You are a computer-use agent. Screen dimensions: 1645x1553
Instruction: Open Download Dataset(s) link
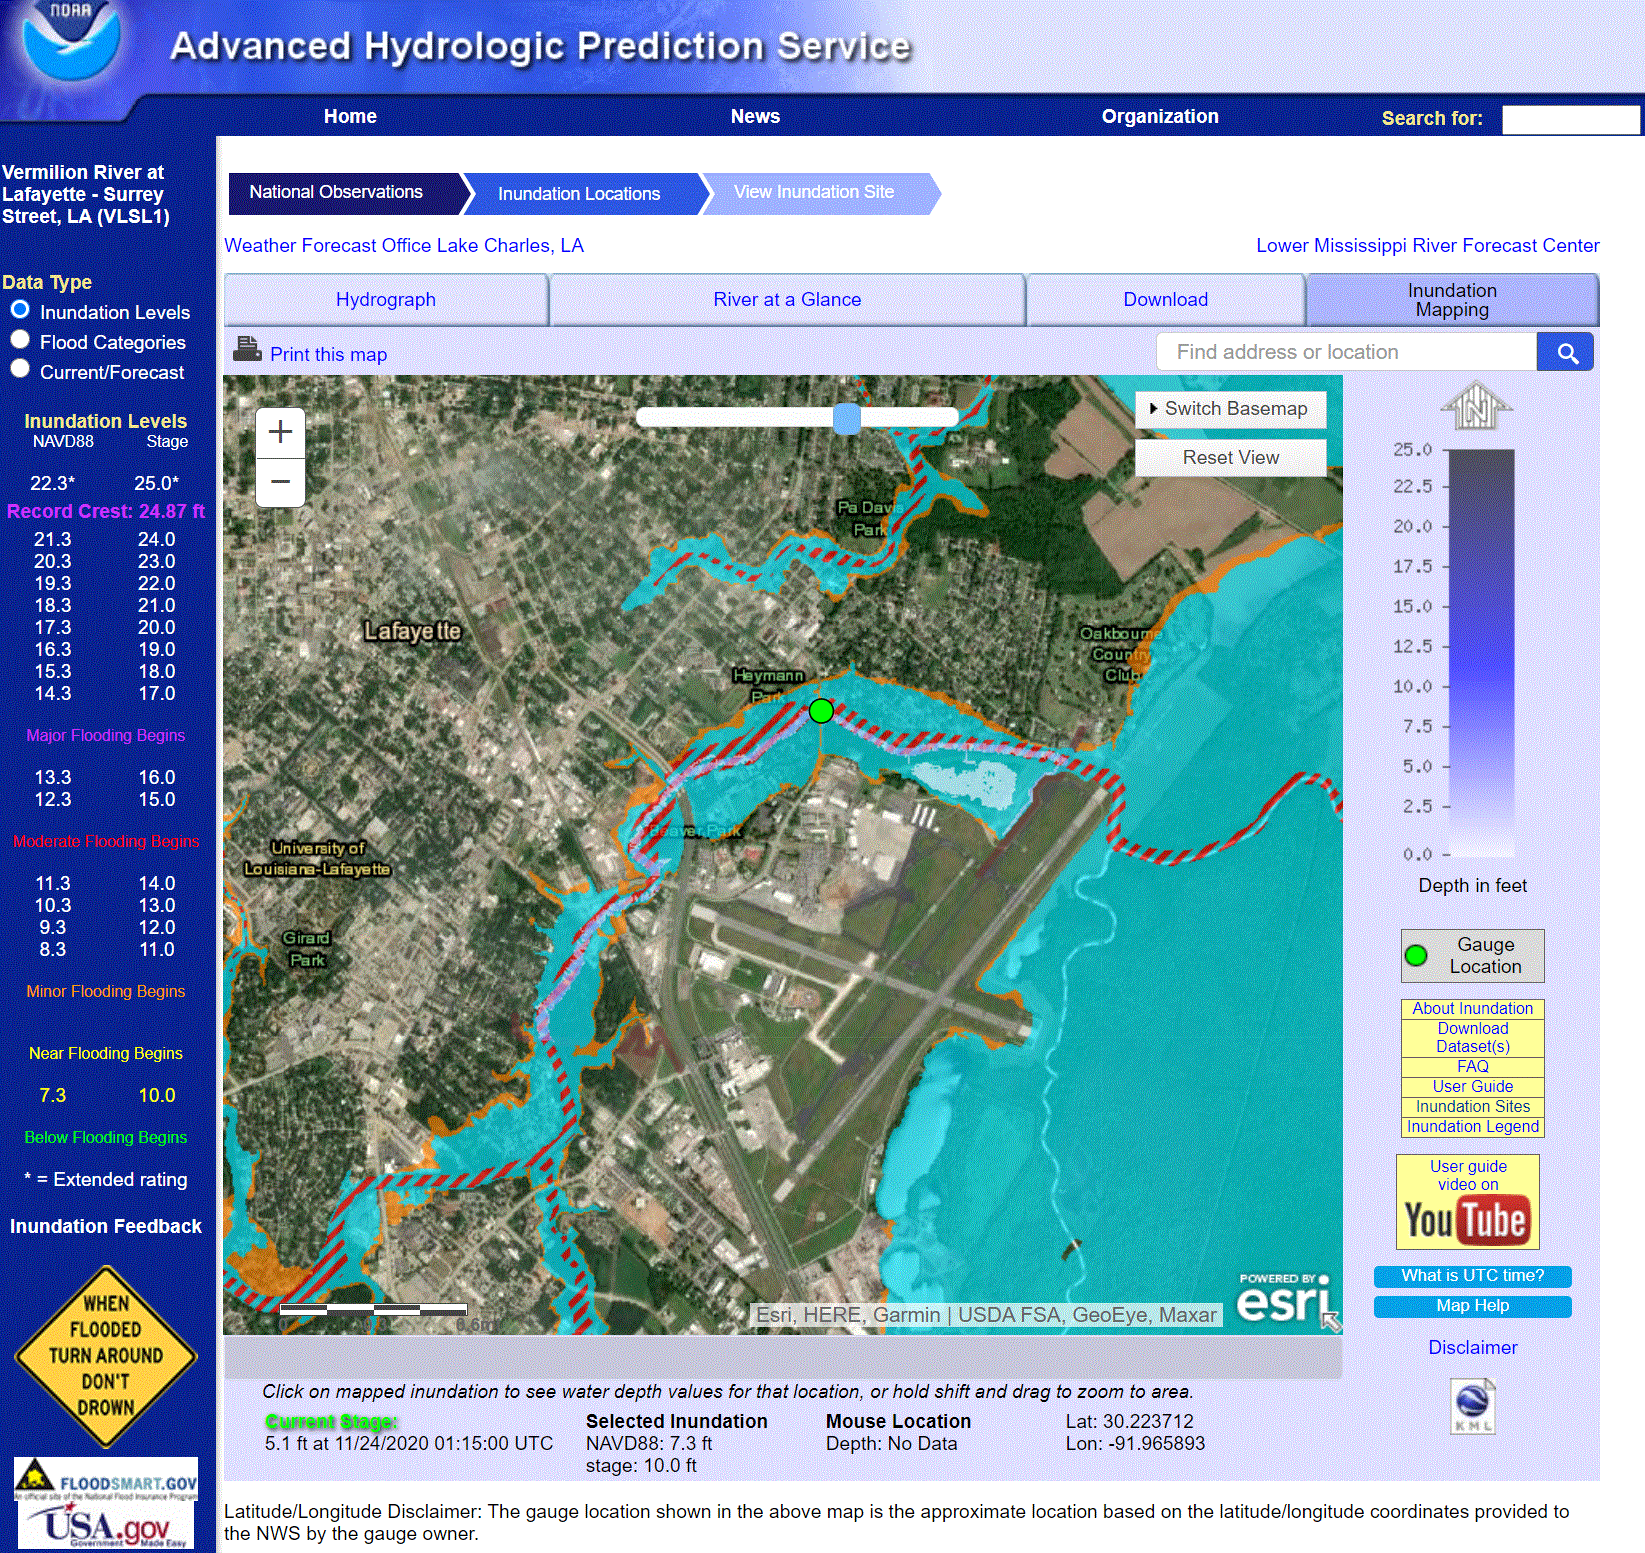tap(1472, 1037)
